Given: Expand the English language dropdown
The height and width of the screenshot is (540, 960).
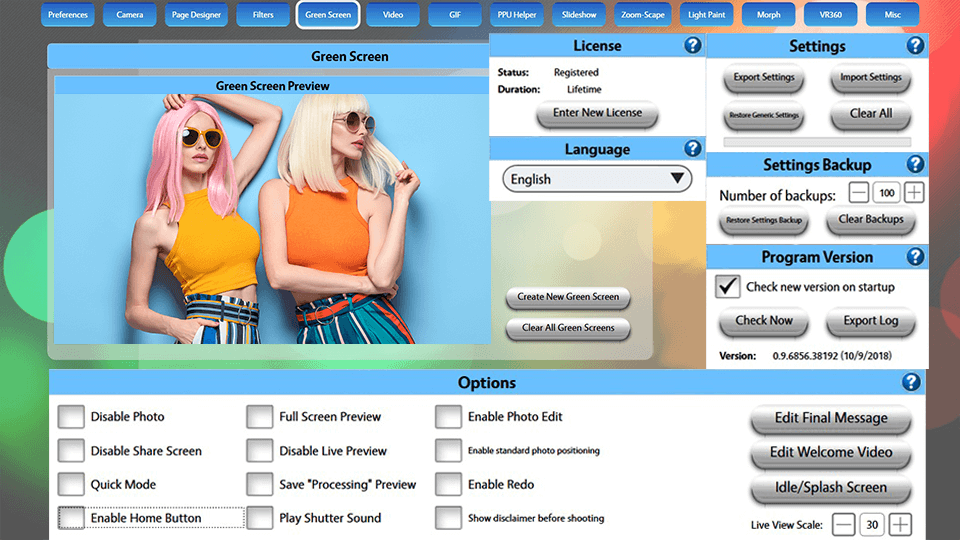Looking at the screenshot, I should pyautogui.click(x=597, y=179).
